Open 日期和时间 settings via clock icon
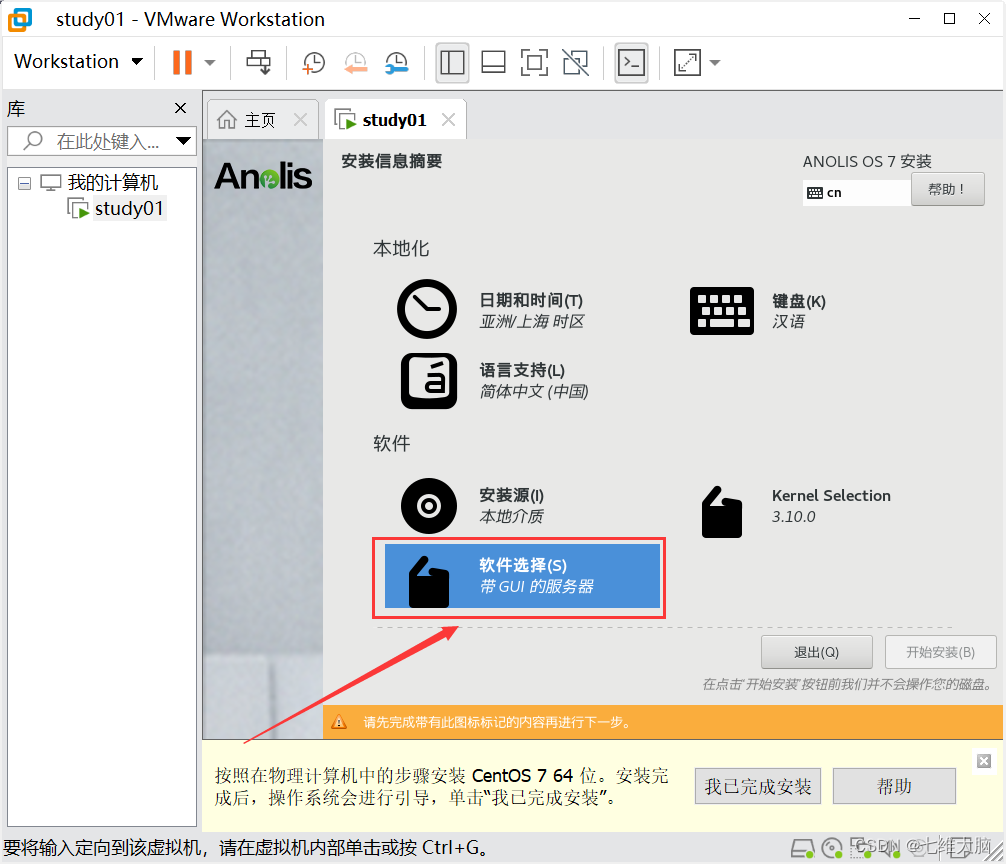Image resolution: width=1006 pixels, height=864 pixels. click(x=427, y=309)
